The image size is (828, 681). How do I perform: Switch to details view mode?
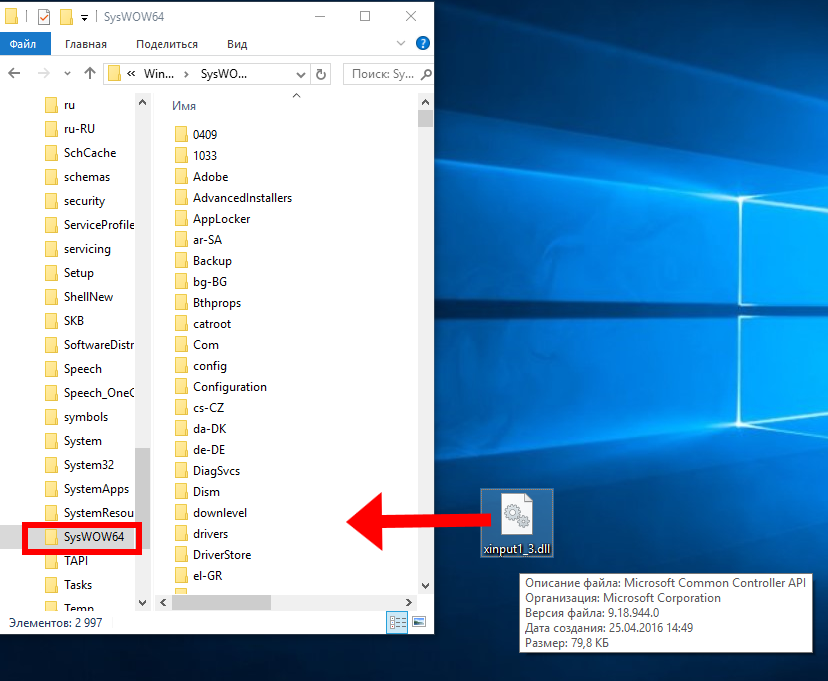[397, 622]
